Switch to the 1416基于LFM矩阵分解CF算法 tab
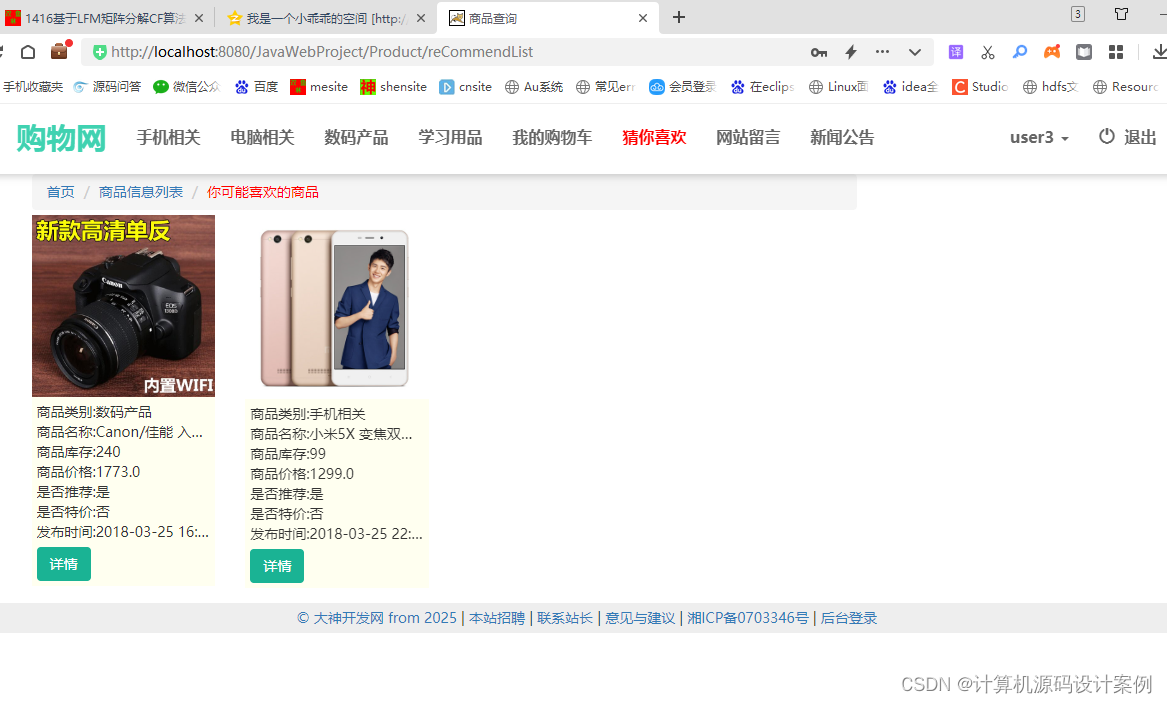Screen dimensions: 1167x703 (106, 18)
